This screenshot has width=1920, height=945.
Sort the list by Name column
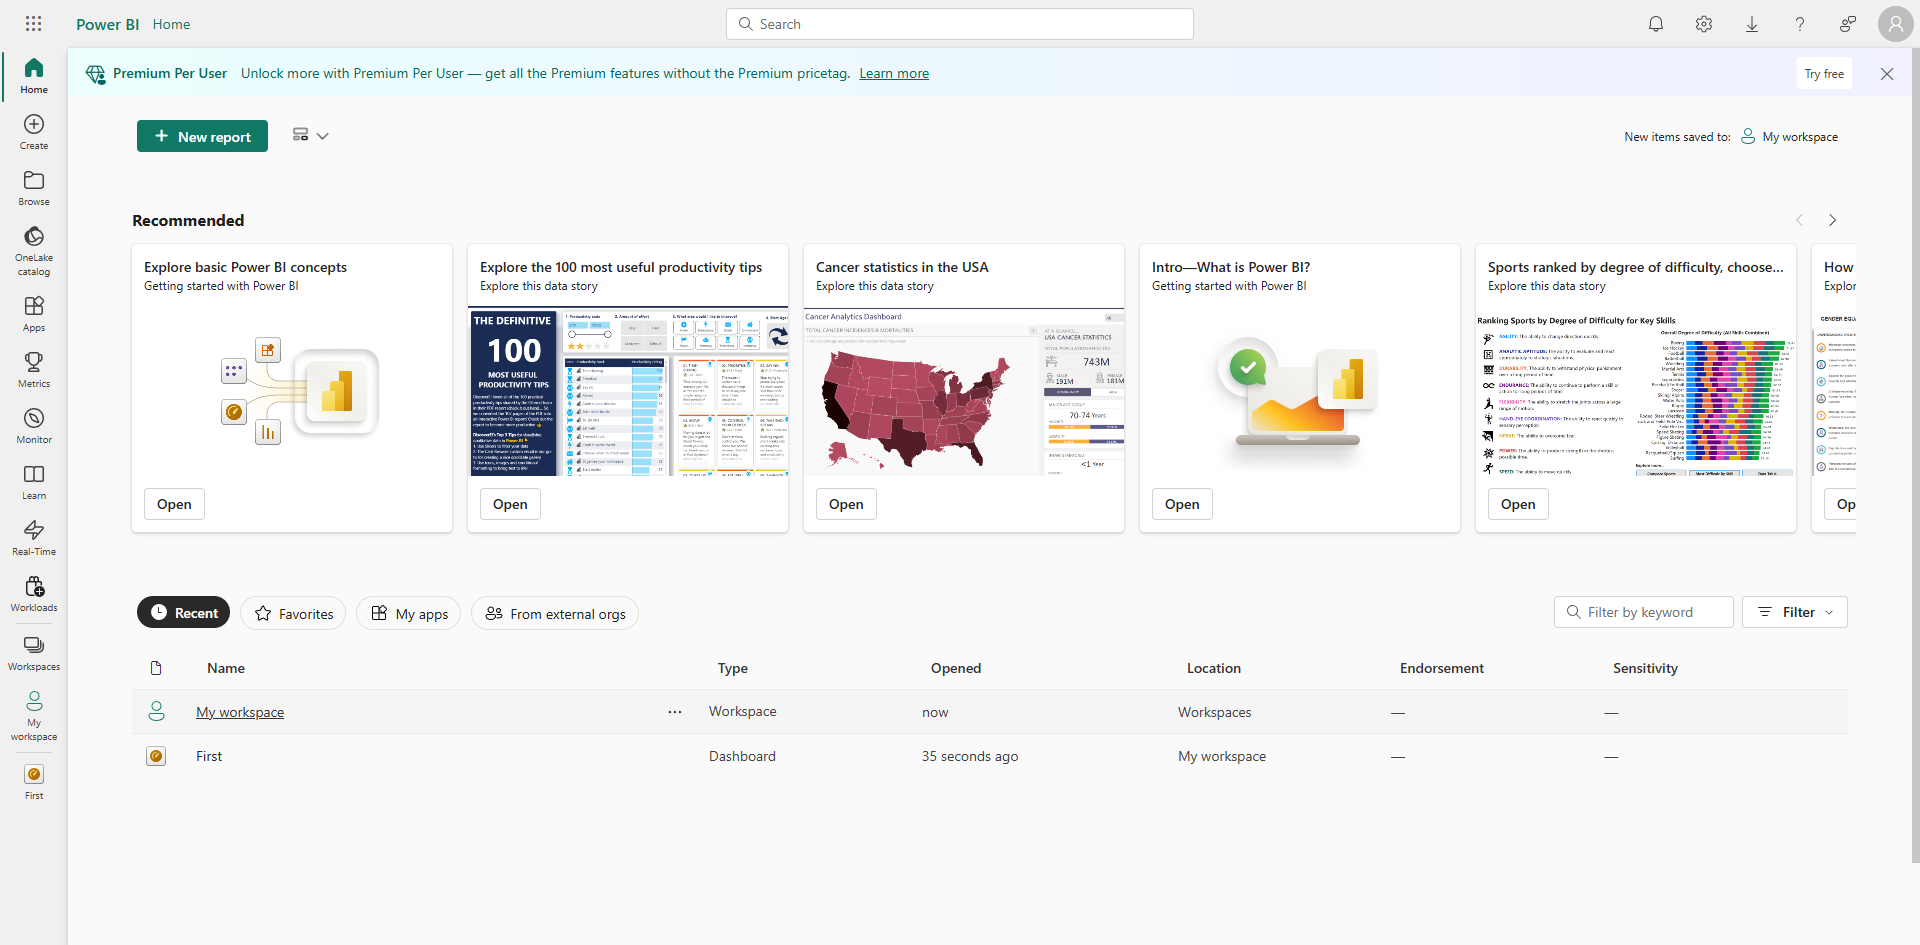(x=226, y=668)
